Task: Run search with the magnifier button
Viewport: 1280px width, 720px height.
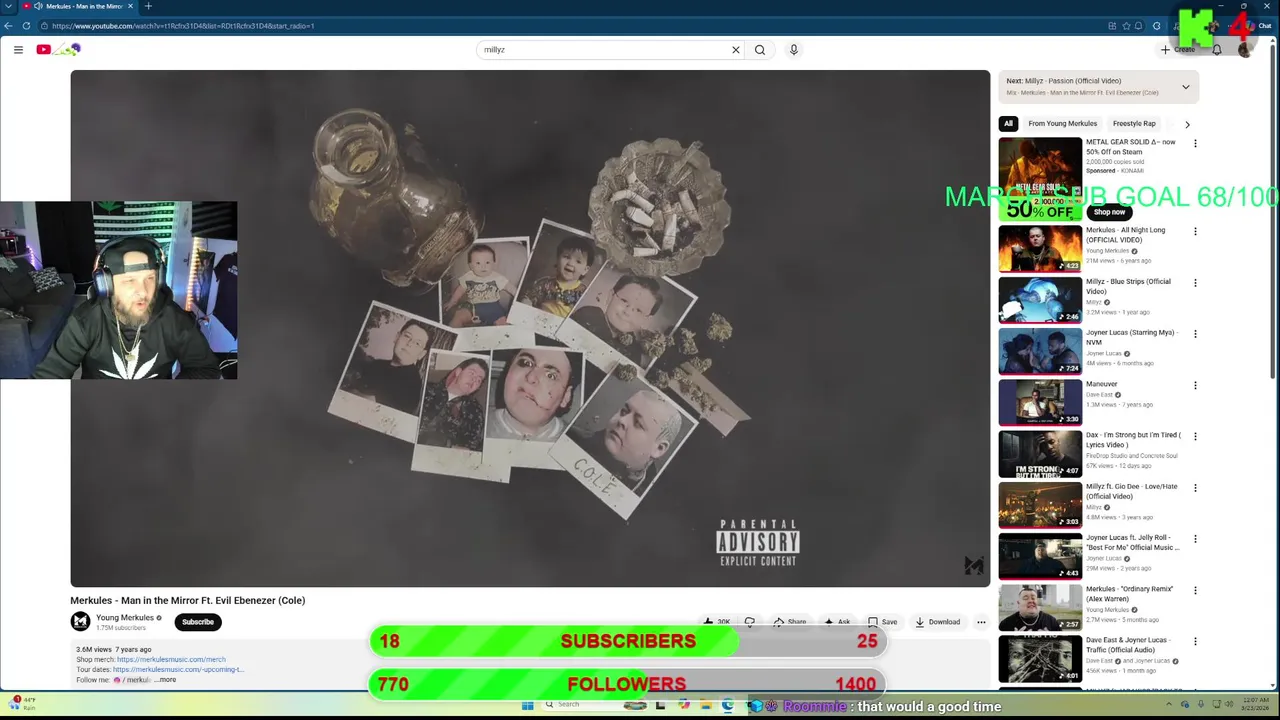Action: 760,49
